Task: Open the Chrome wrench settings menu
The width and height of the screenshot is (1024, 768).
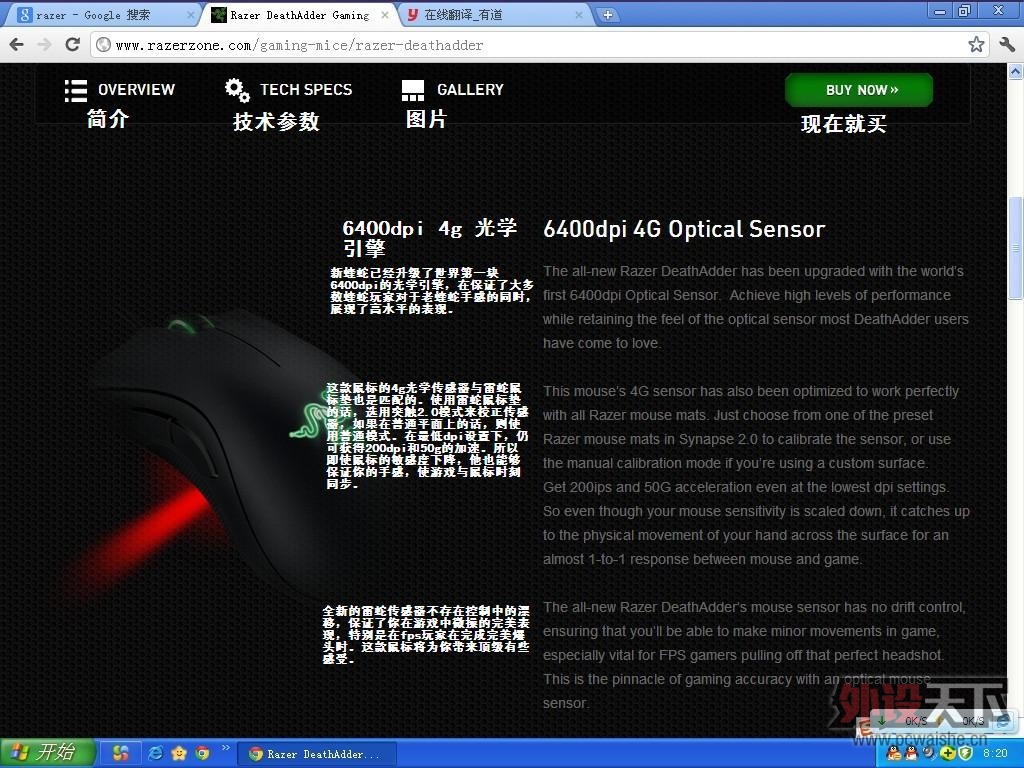Action: (x=1006, y=44)
